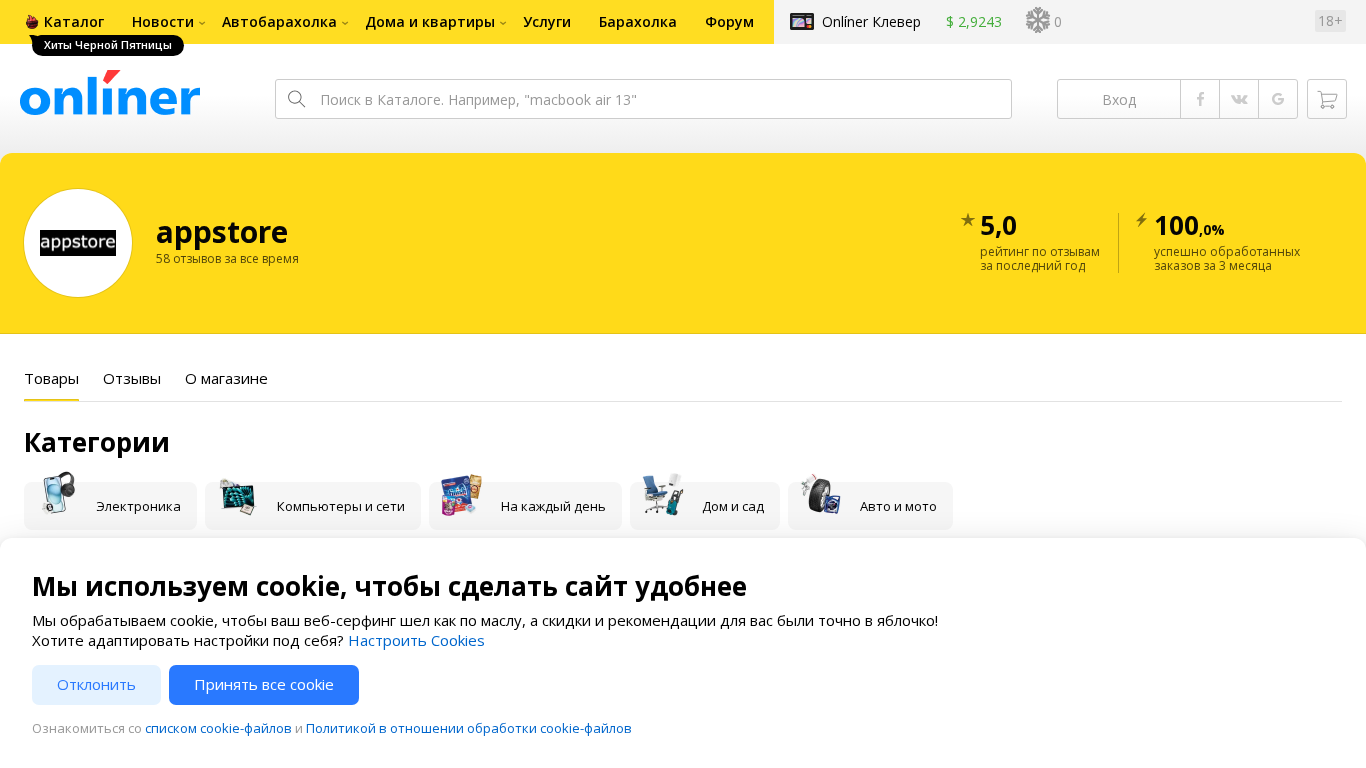Click Принять все cookie button
The image size is (1366, 768).
click(x=264, y=685)
